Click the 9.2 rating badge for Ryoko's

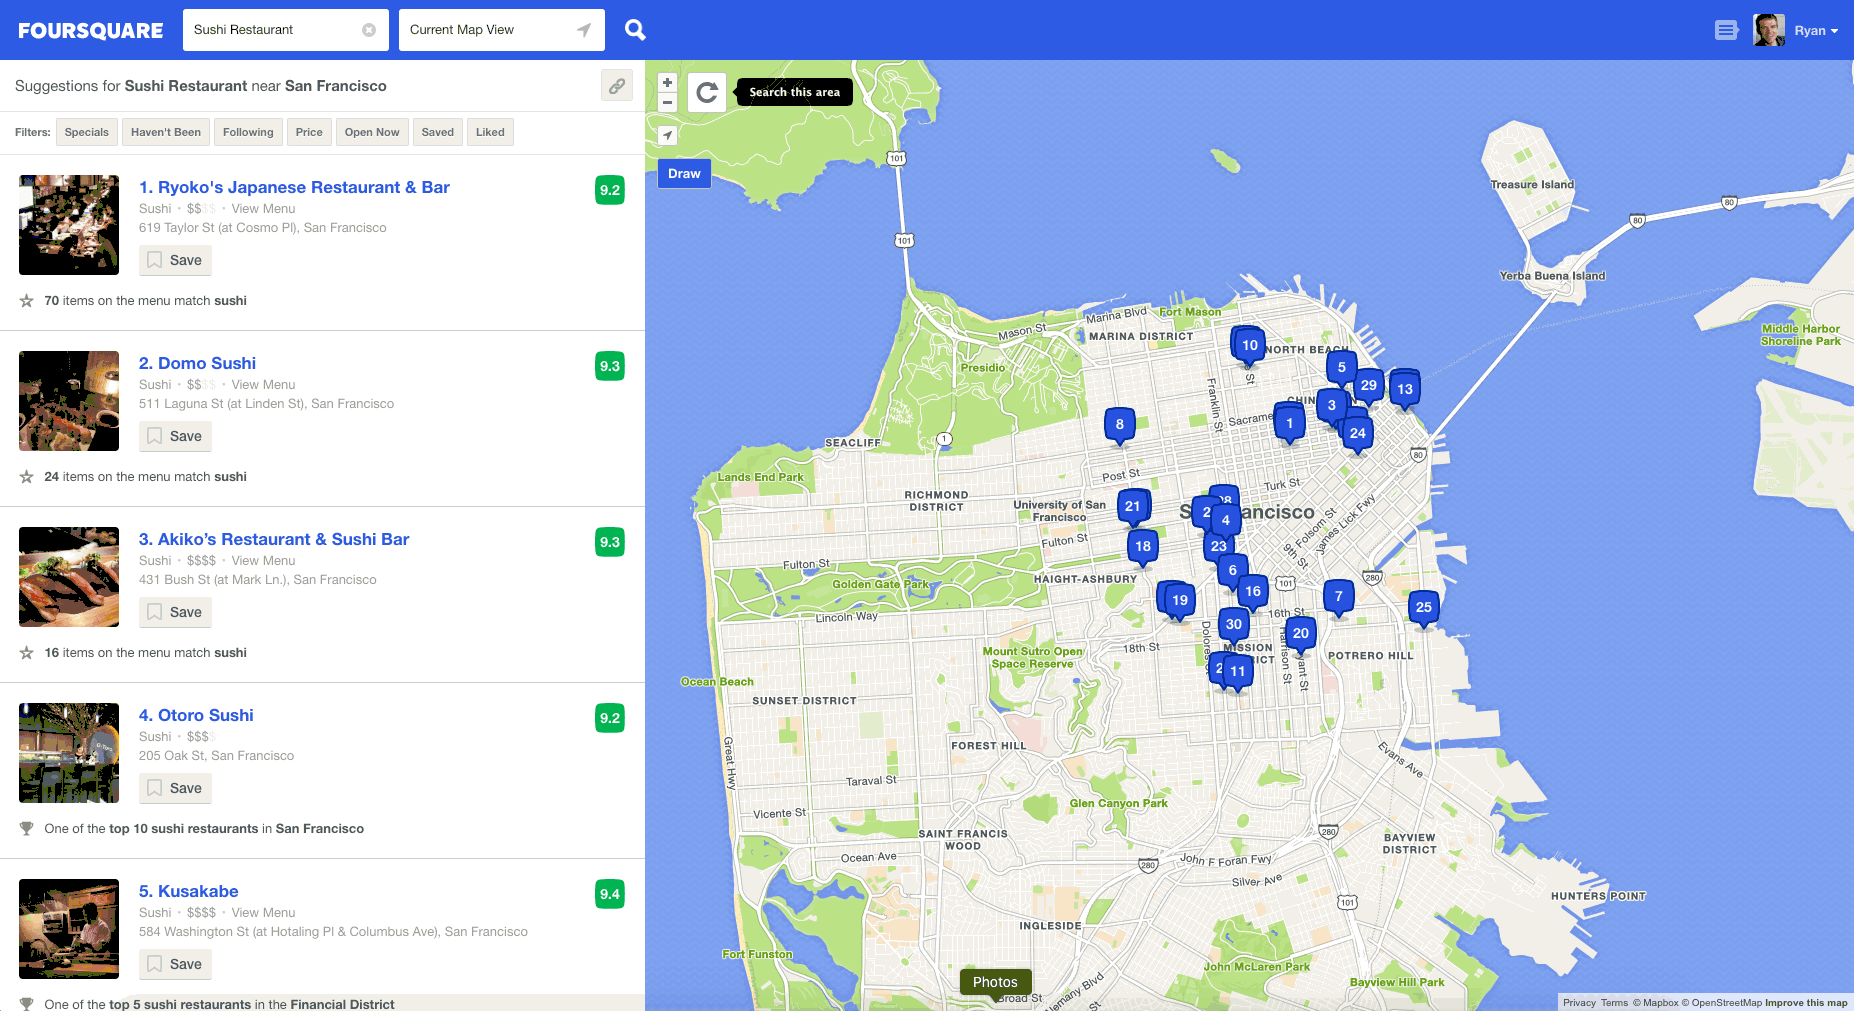point(610,190)
